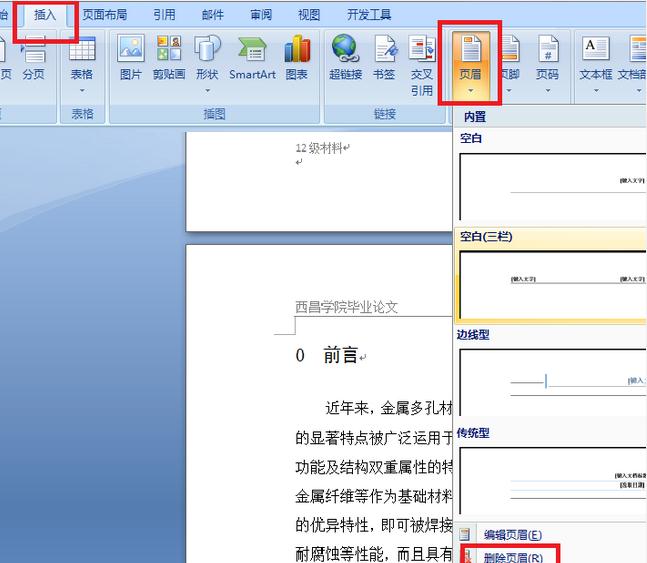Click the heading 0 前言

click(x=326, y=355)
